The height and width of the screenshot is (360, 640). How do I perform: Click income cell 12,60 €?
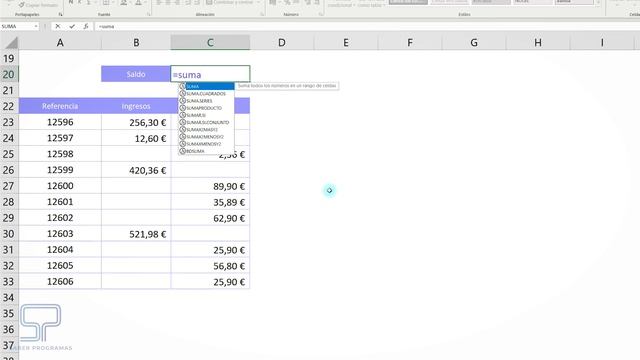tap(136, 138)
